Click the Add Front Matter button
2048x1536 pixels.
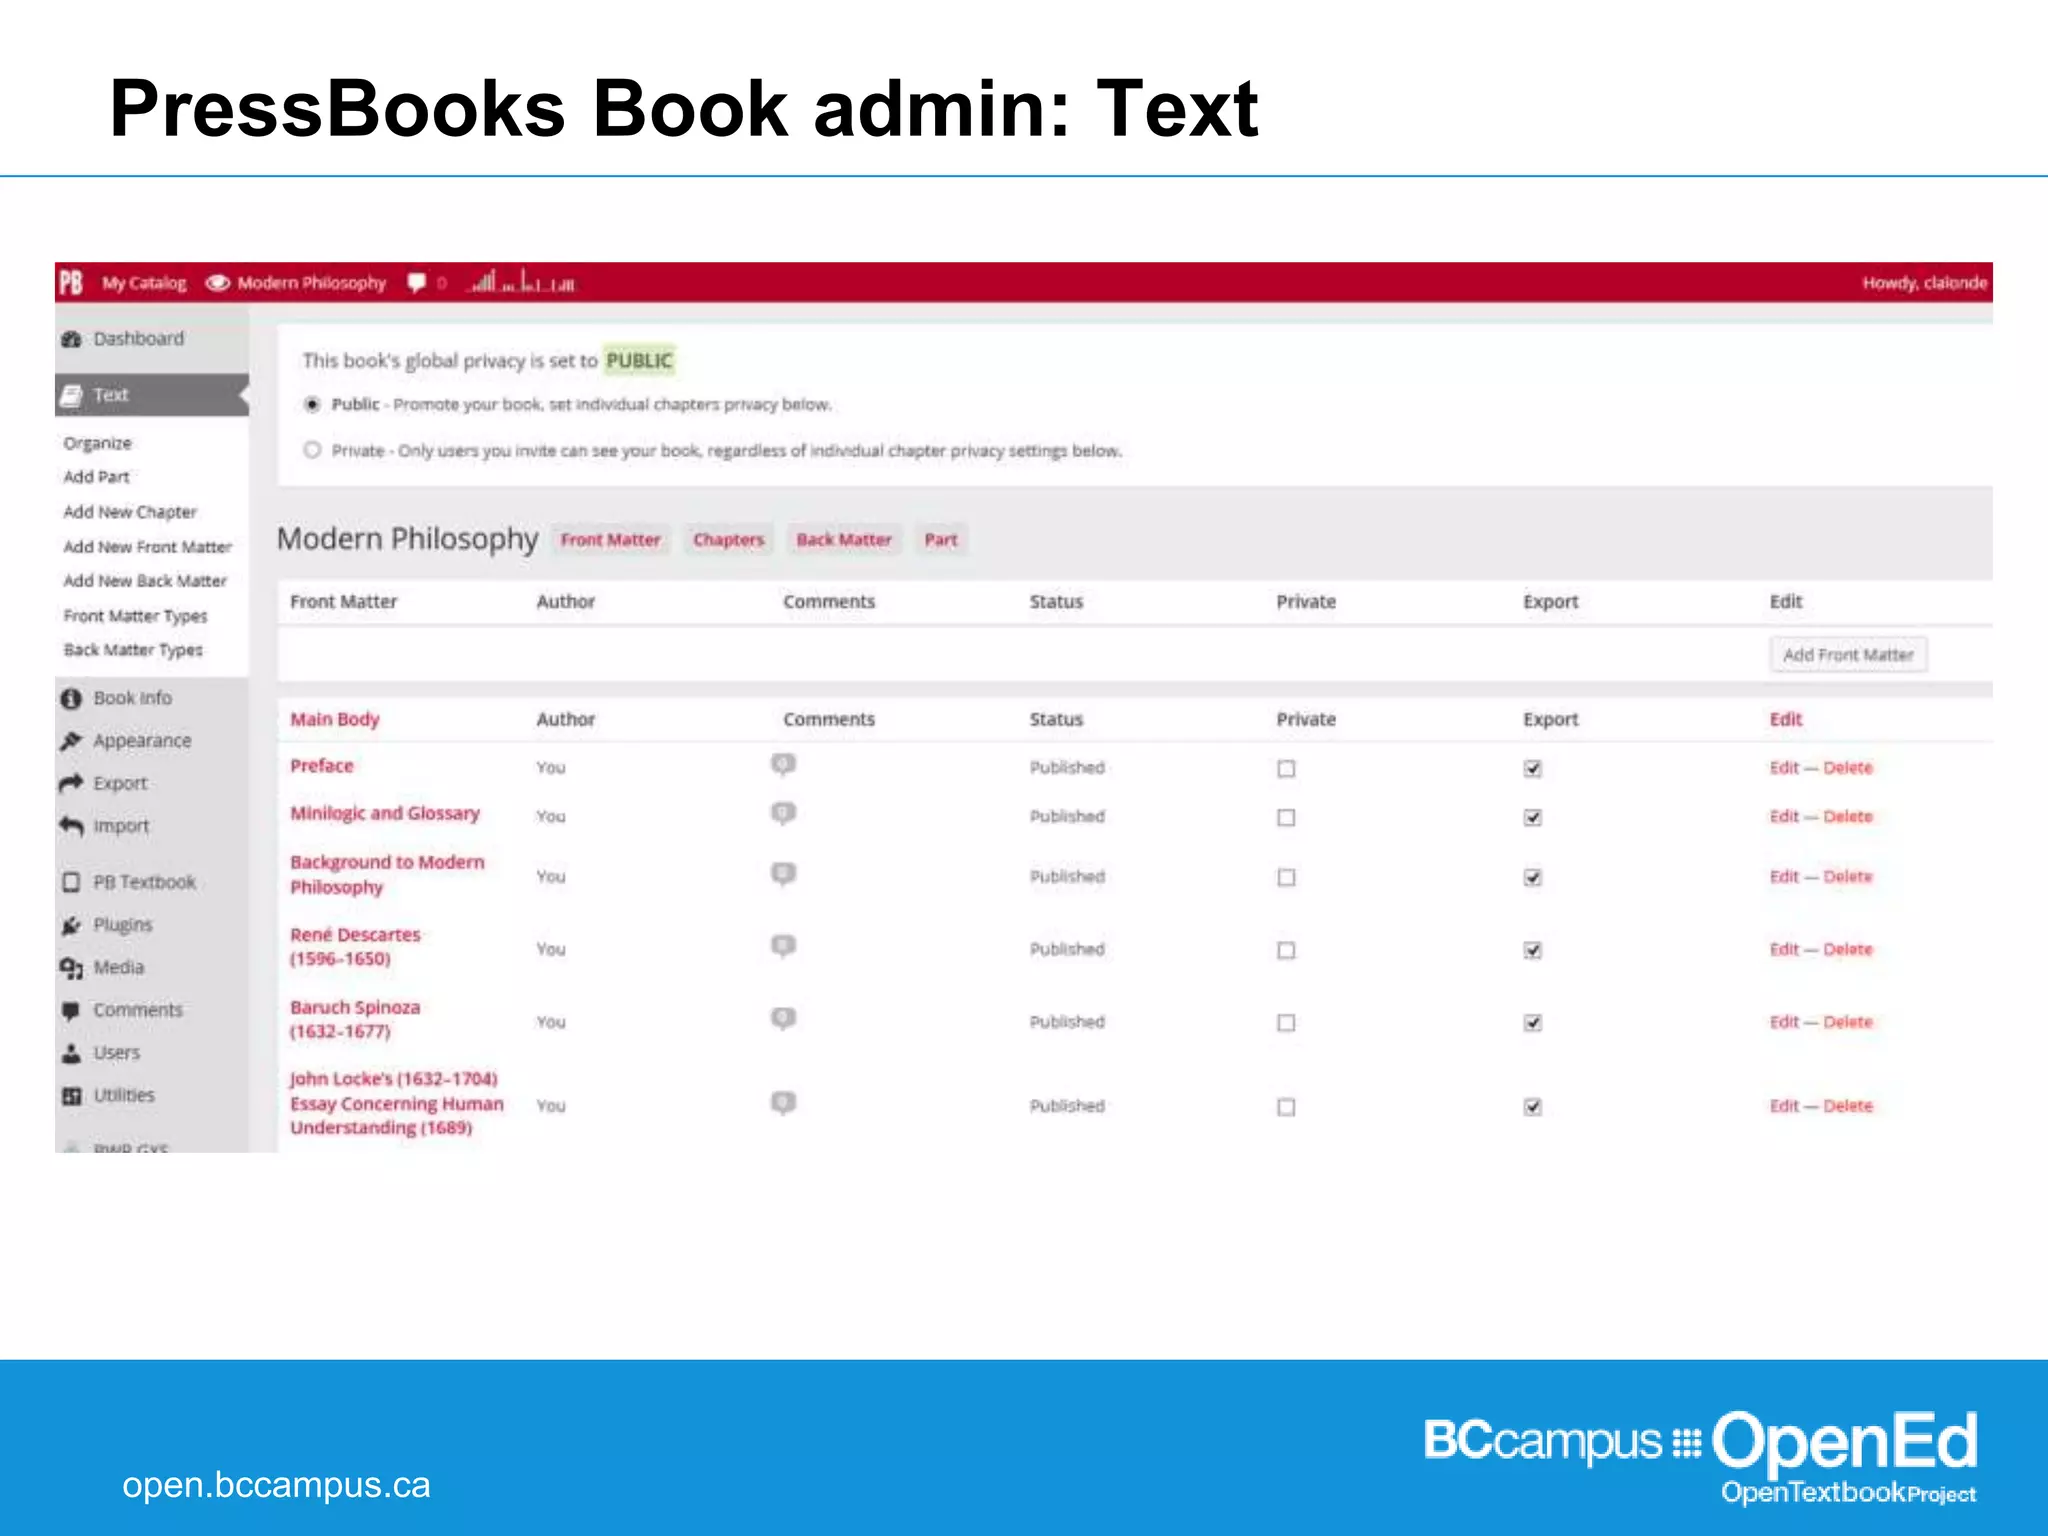(1848, 655)
